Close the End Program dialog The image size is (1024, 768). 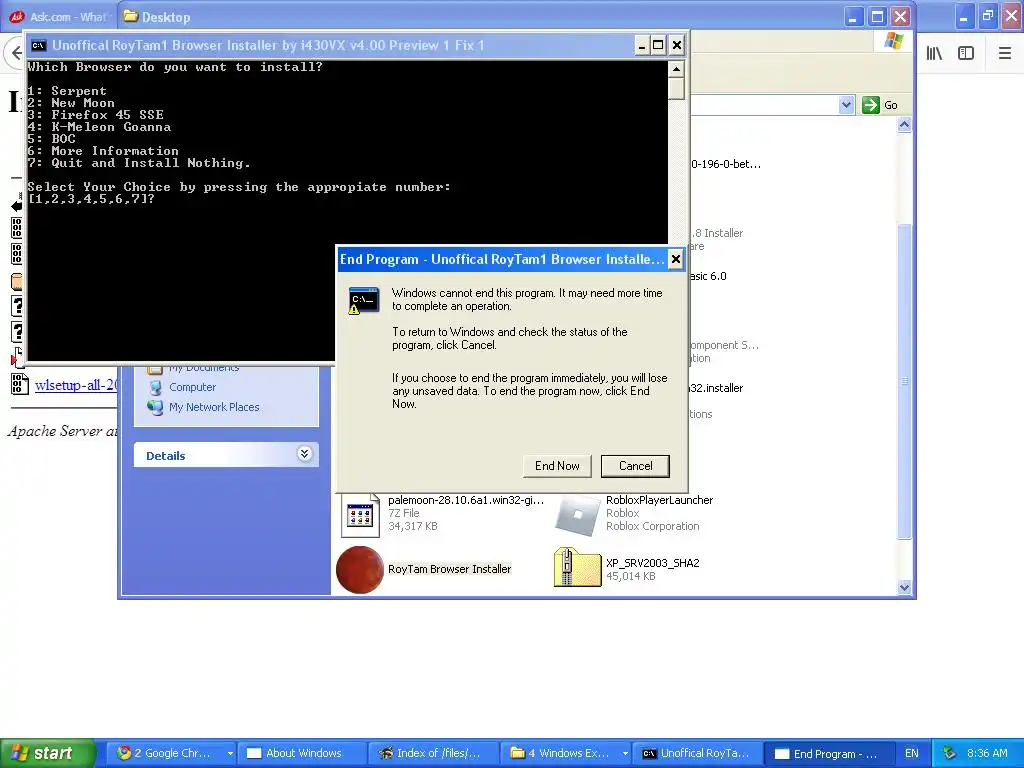(x=676, y=259)
